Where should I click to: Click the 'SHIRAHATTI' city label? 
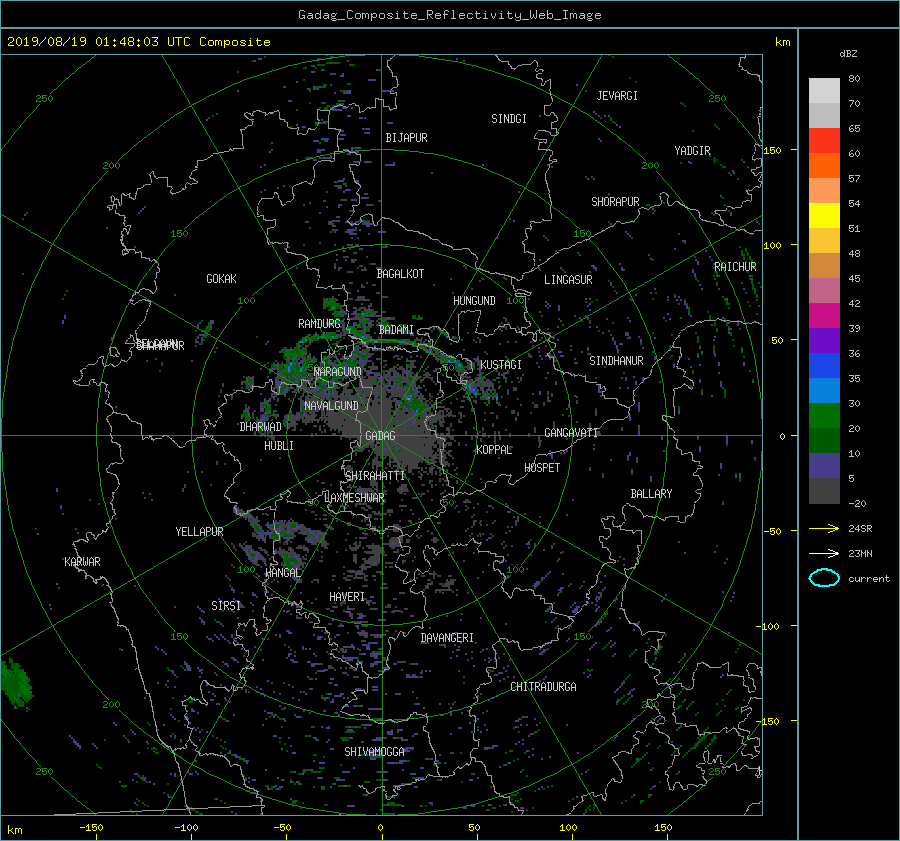pyautogui.click(x=375, y=476)
